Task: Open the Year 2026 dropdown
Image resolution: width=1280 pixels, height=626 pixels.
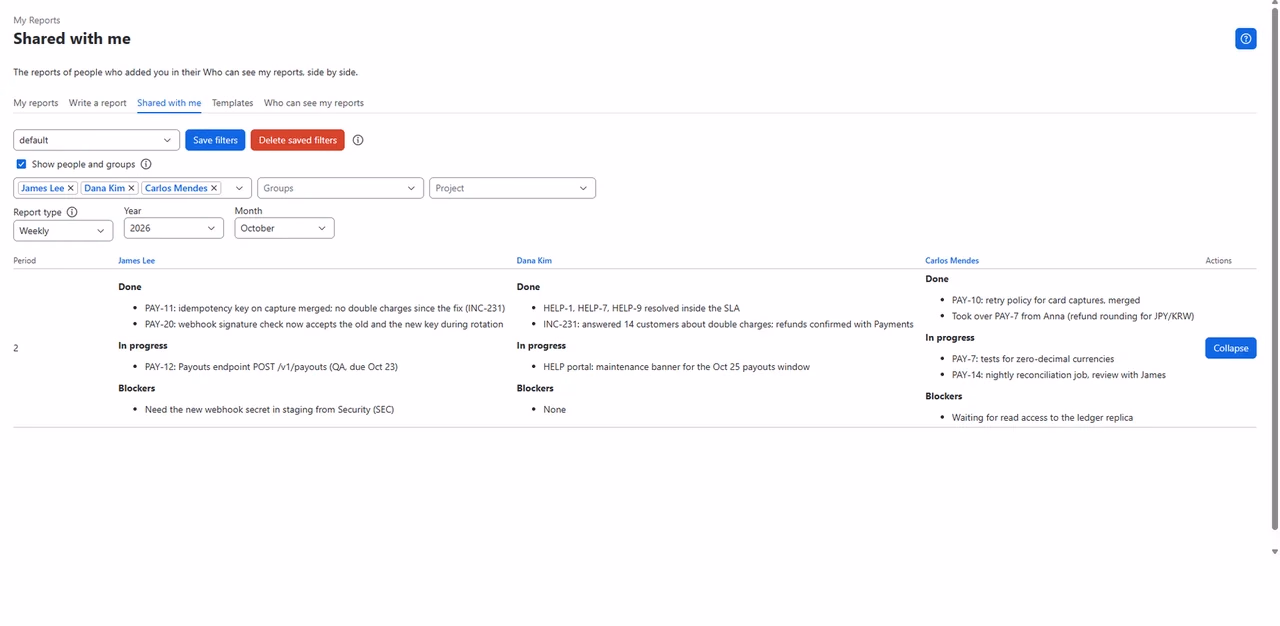Action: (x=174, y=228)
